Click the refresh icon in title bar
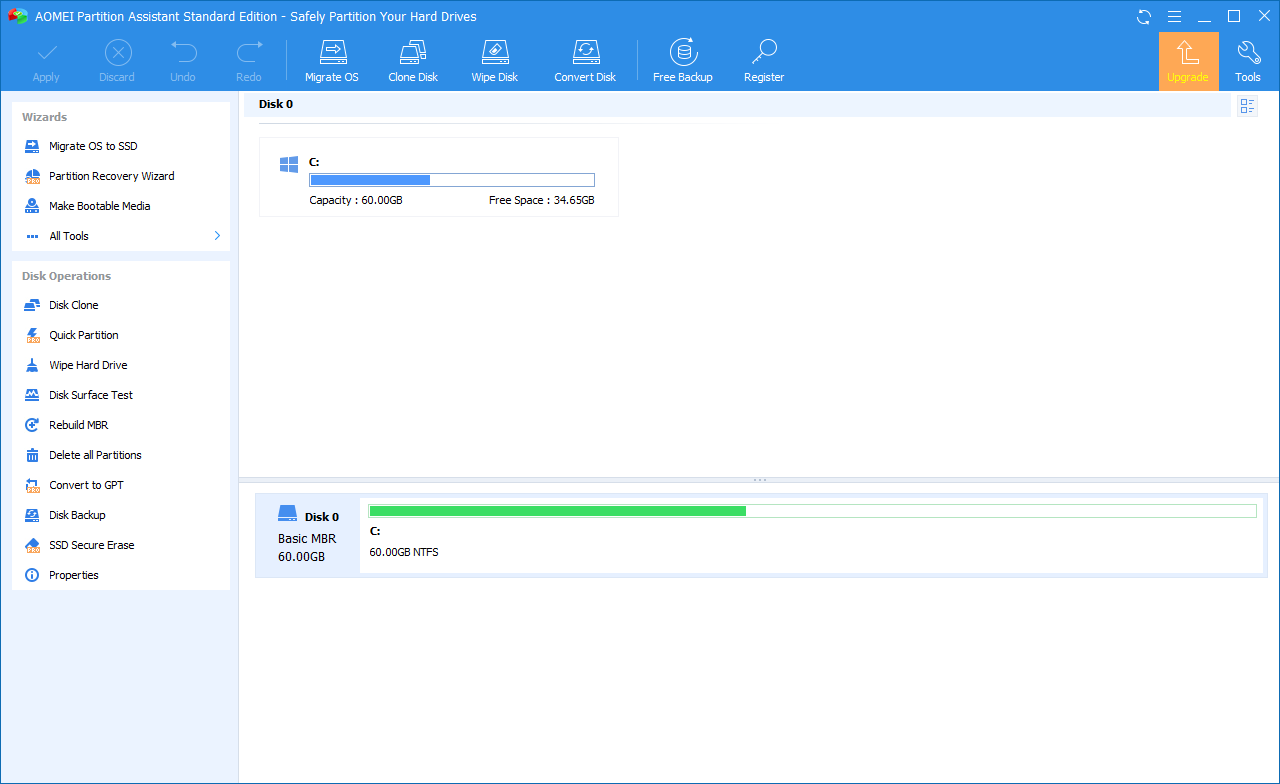The image size is (1280, 784). 1144,16
